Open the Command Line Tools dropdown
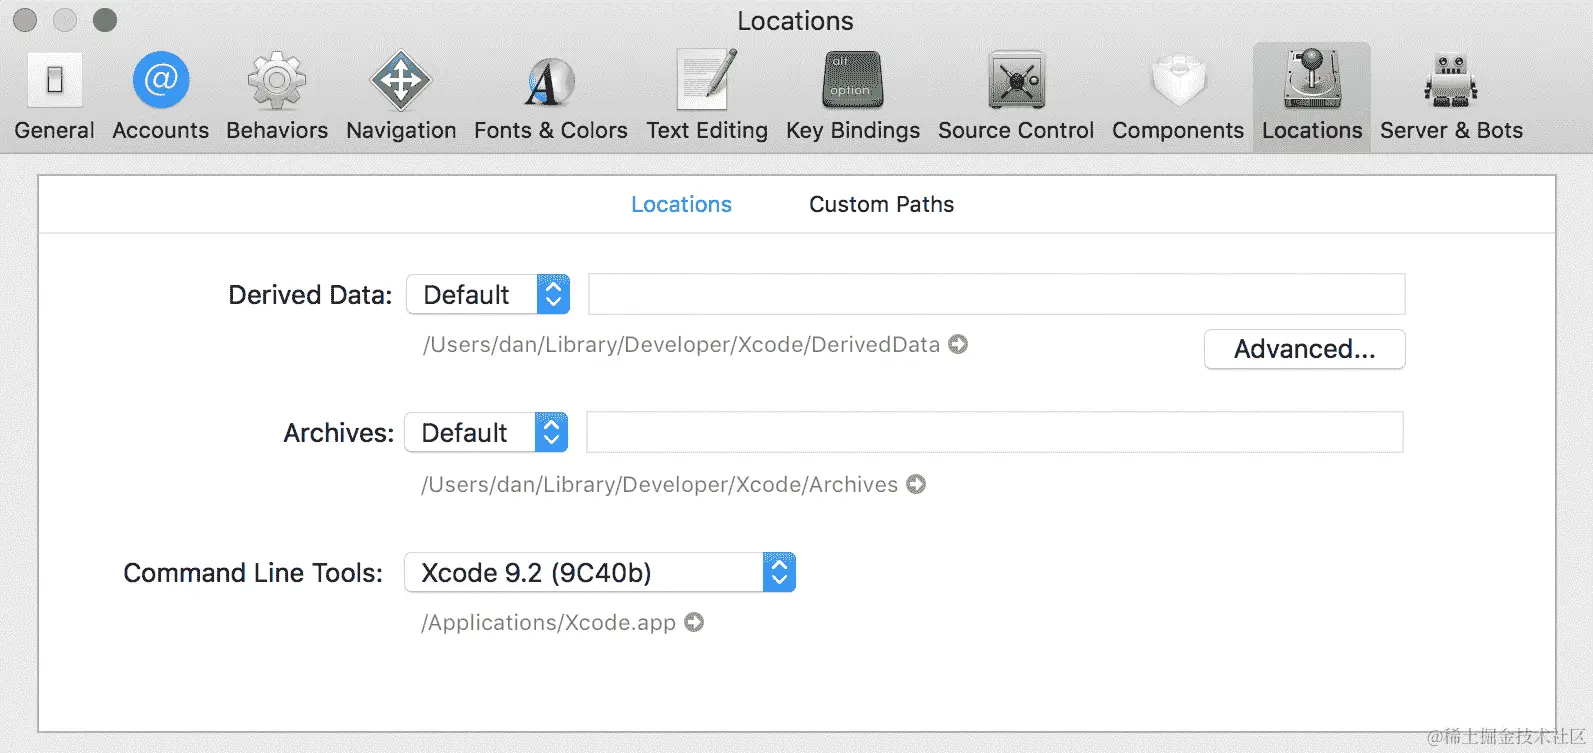The image size is (1593, 753). (x=600, y=573)
